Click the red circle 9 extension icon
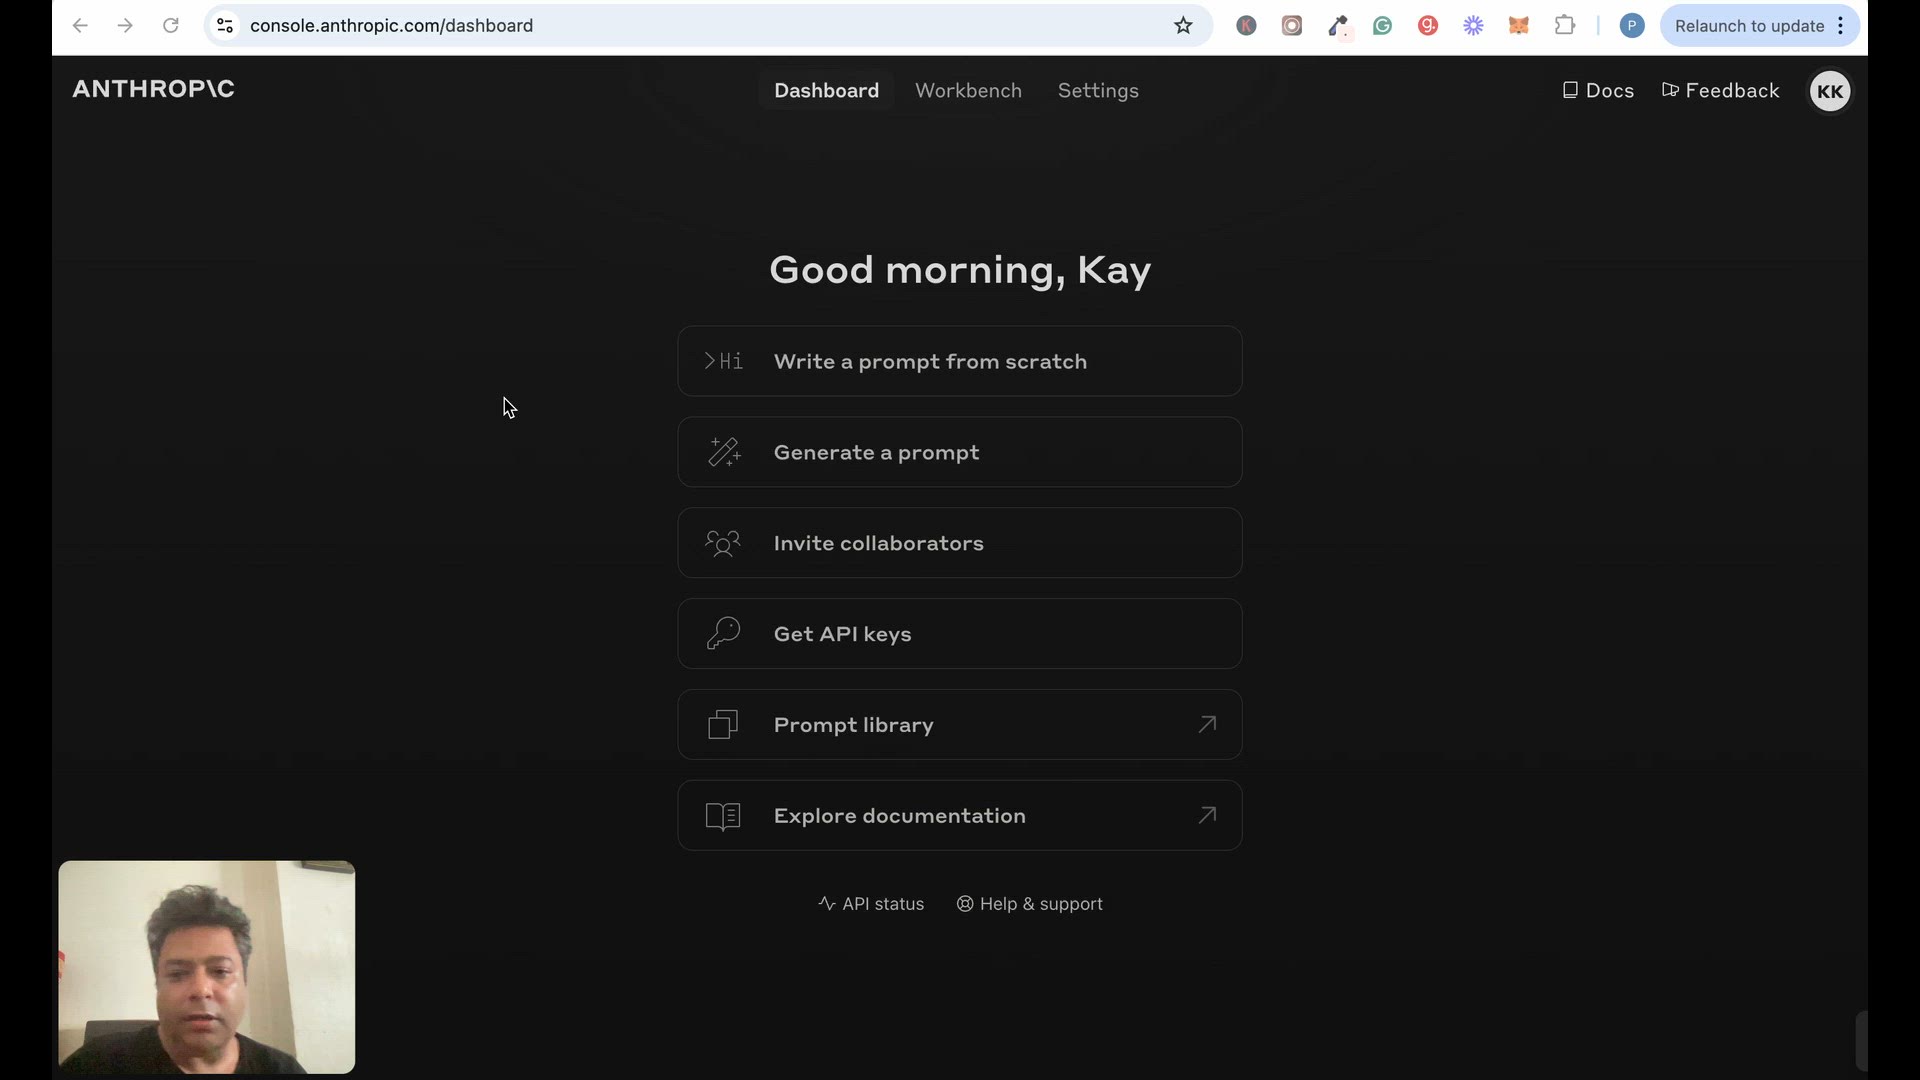This screenshot has height=1080, width=1920. (x=1428, y=26)
